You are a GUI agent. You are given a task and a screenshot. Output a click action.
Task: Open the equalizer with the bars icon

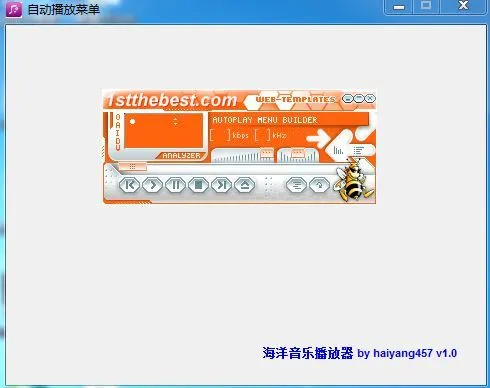tap(338, 151)
